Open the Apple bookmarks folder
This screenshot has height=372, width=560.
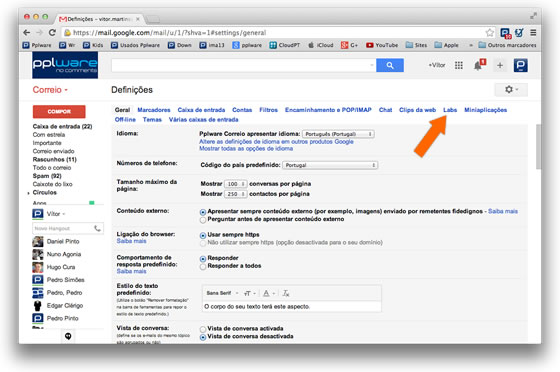(446, 45)
